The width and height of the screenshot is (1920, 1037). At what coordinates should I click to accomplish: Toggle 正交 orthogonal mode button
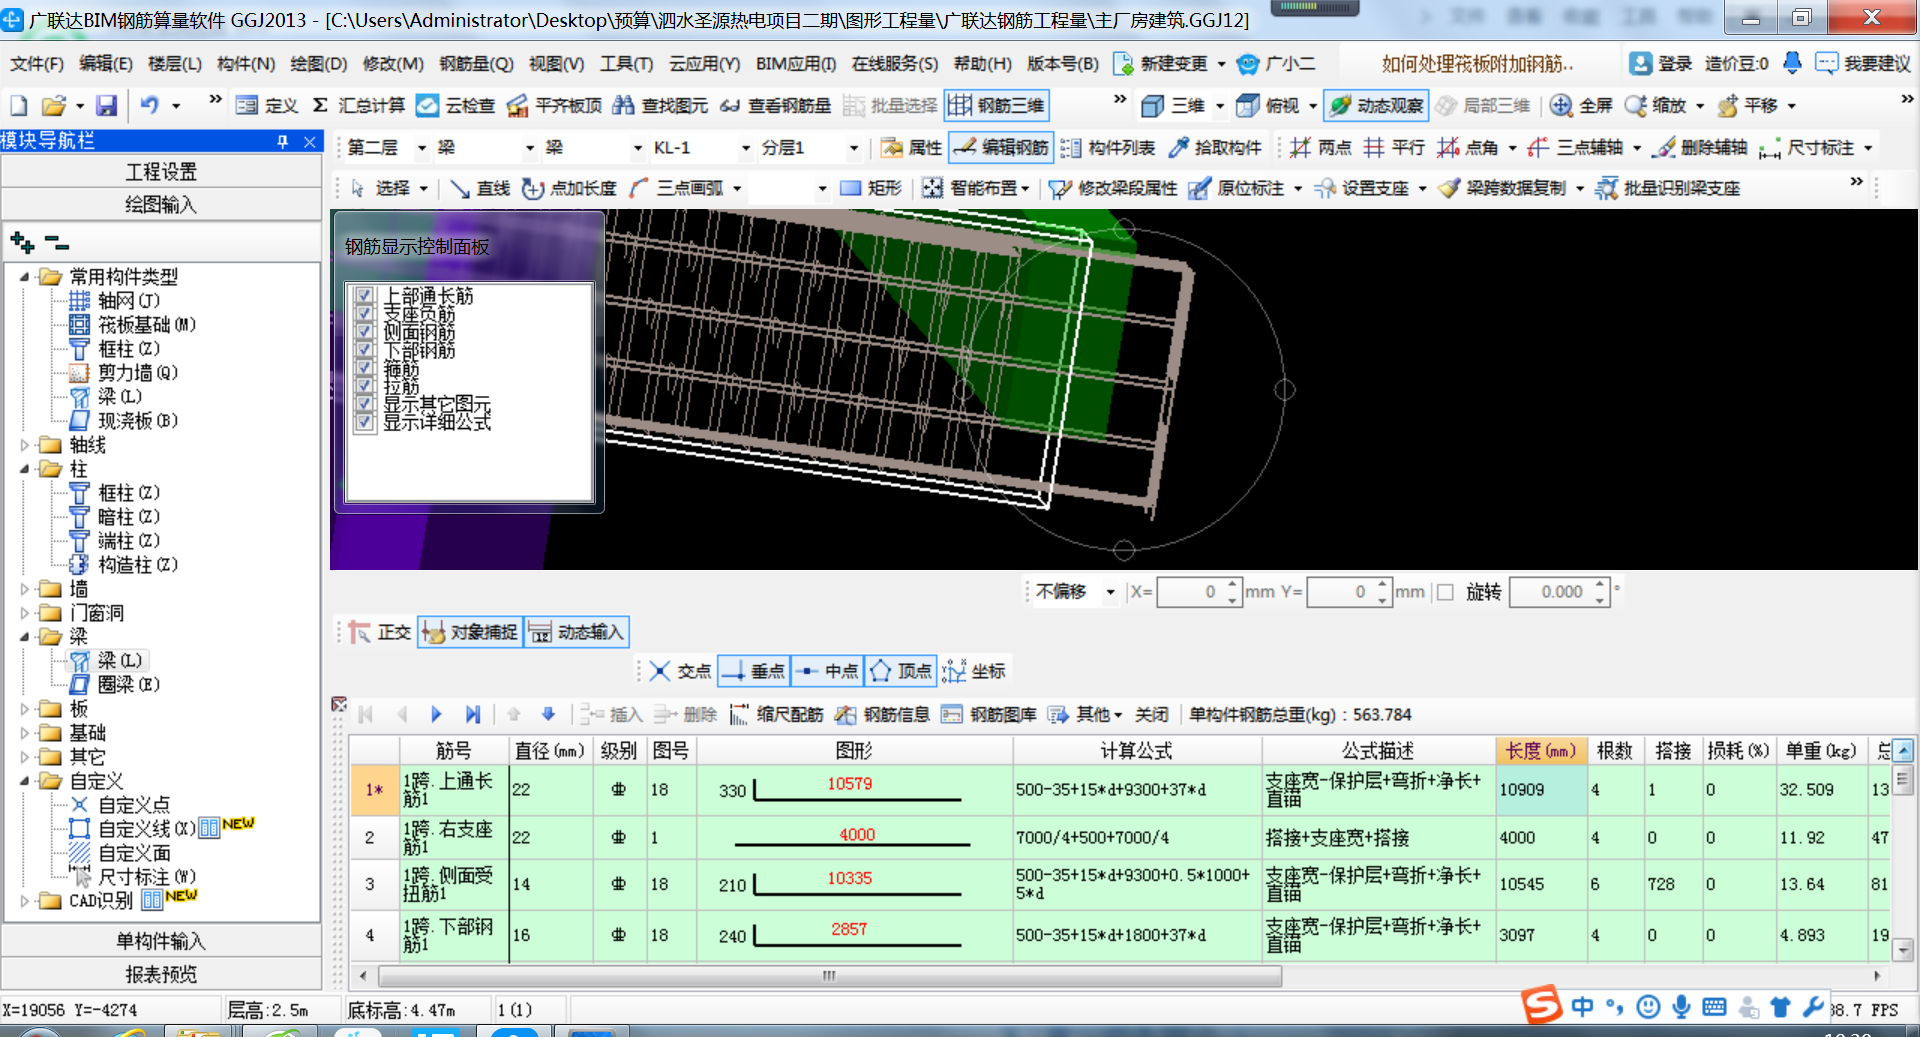pyautogui.click(x=380, y=632)
